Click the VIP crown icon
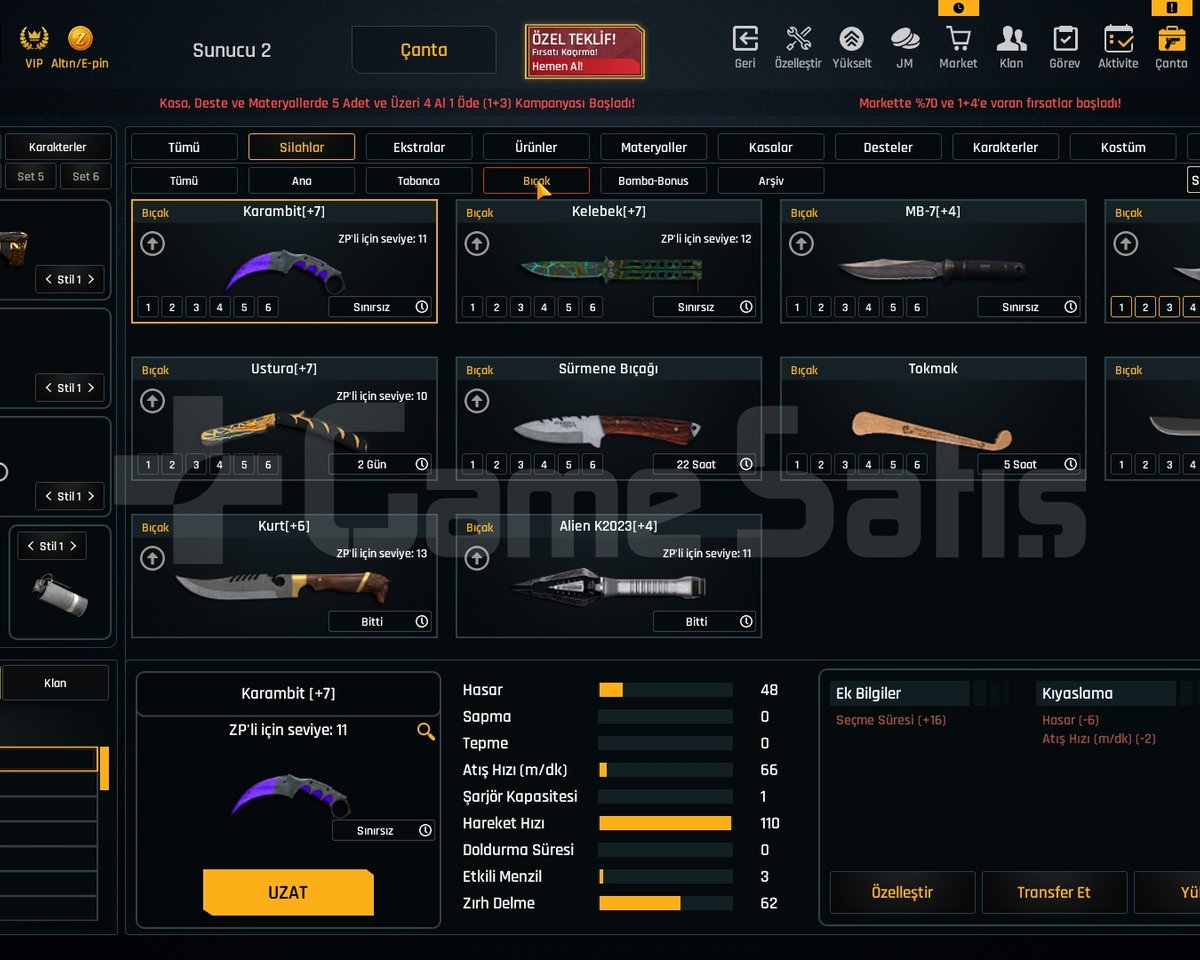Viewport: 1200px width, 960px height. point(34,39)
